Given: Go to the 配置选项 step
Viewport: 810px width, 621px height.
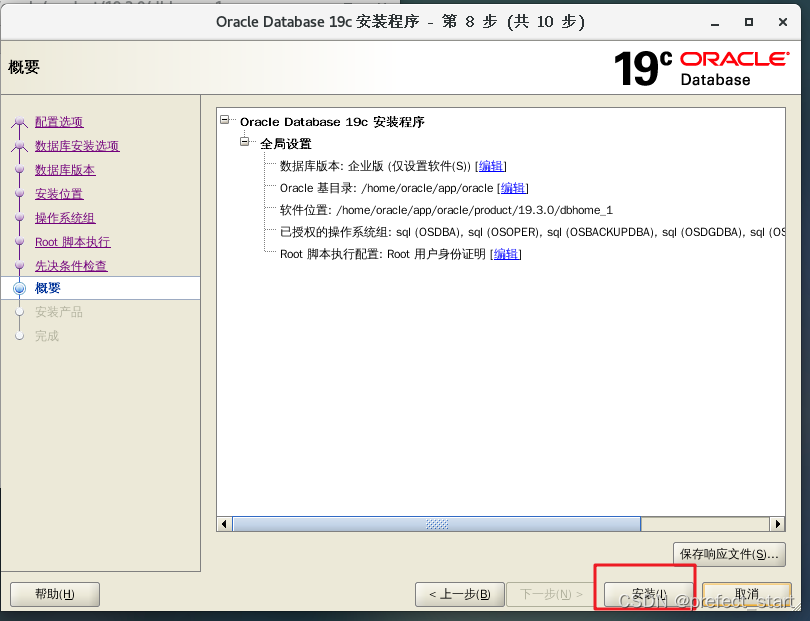Looking at the screenshot, I should [59, 122].
